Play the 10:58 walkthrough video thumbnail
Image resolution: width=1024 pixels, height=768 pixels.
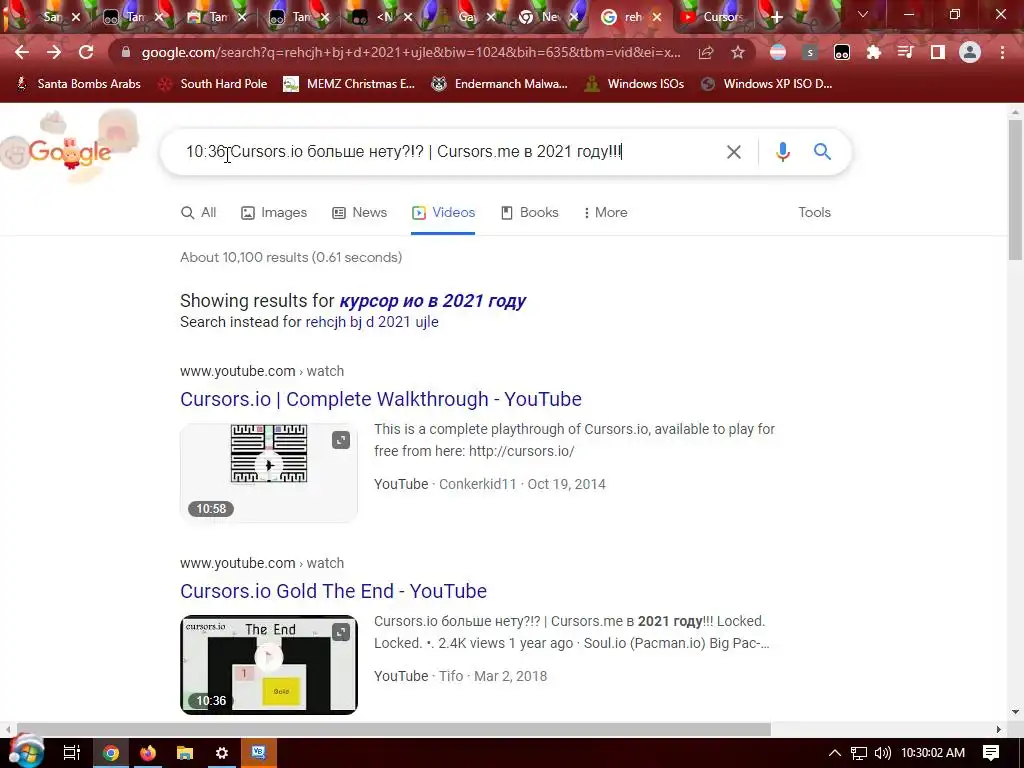268,472
